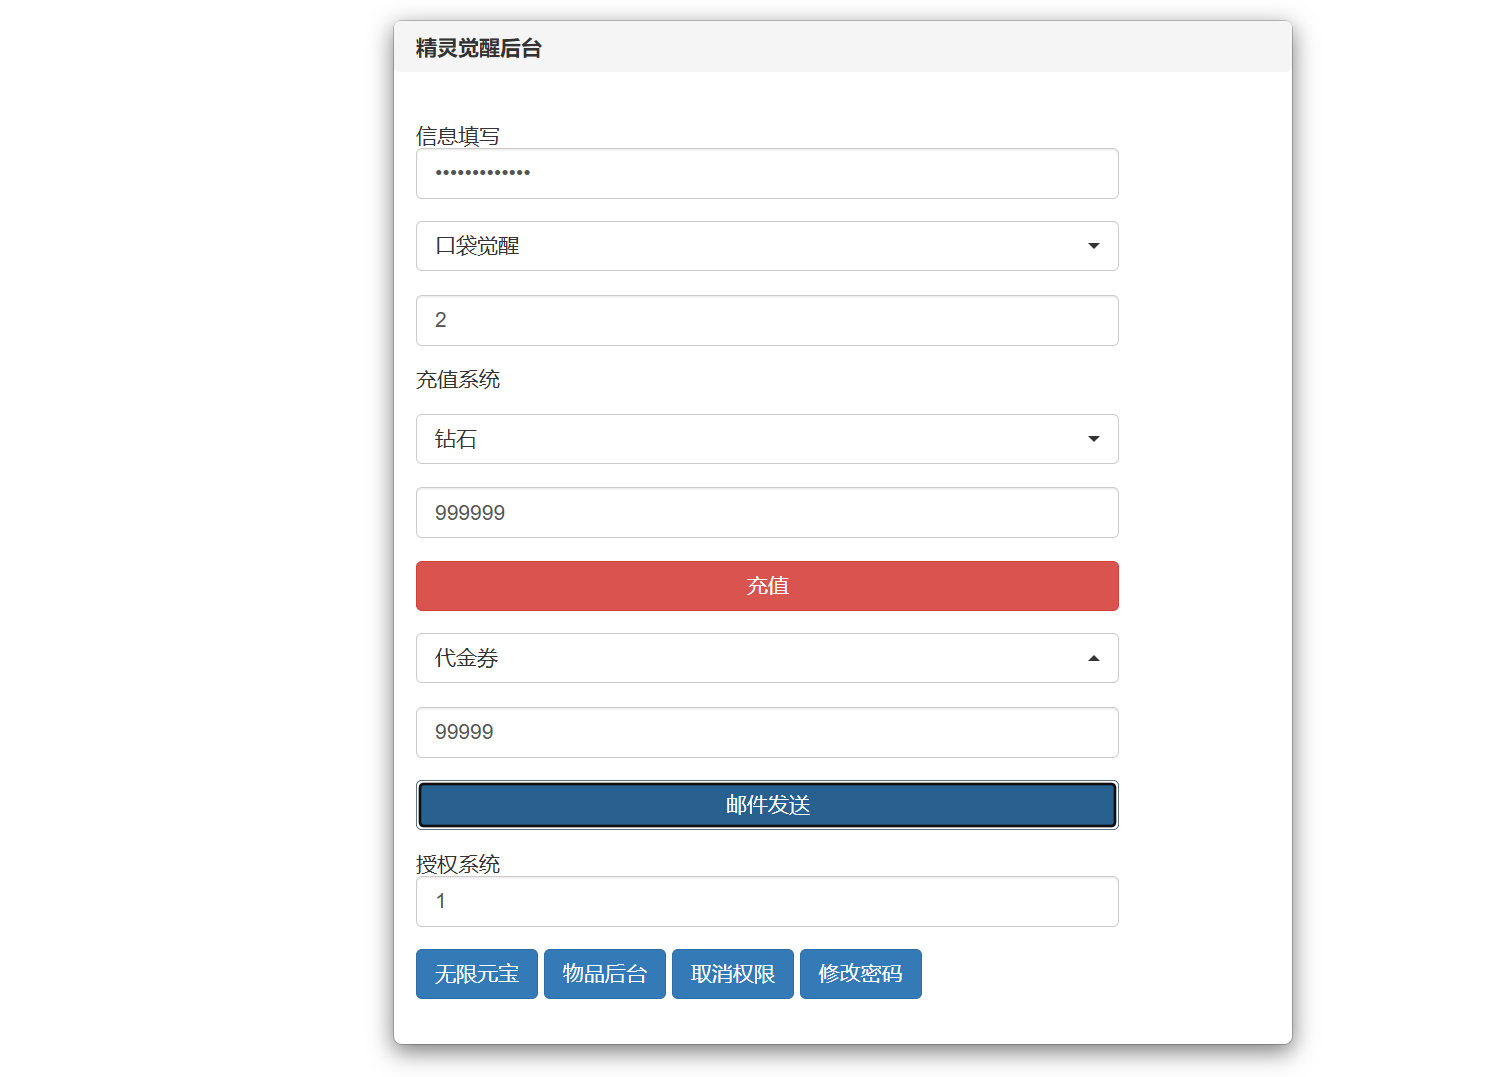Viewport: 1500px width, 1077px height.
Task: Click the dropdown arrow next to 口袋觉醒
Action: pos(1093,246)
